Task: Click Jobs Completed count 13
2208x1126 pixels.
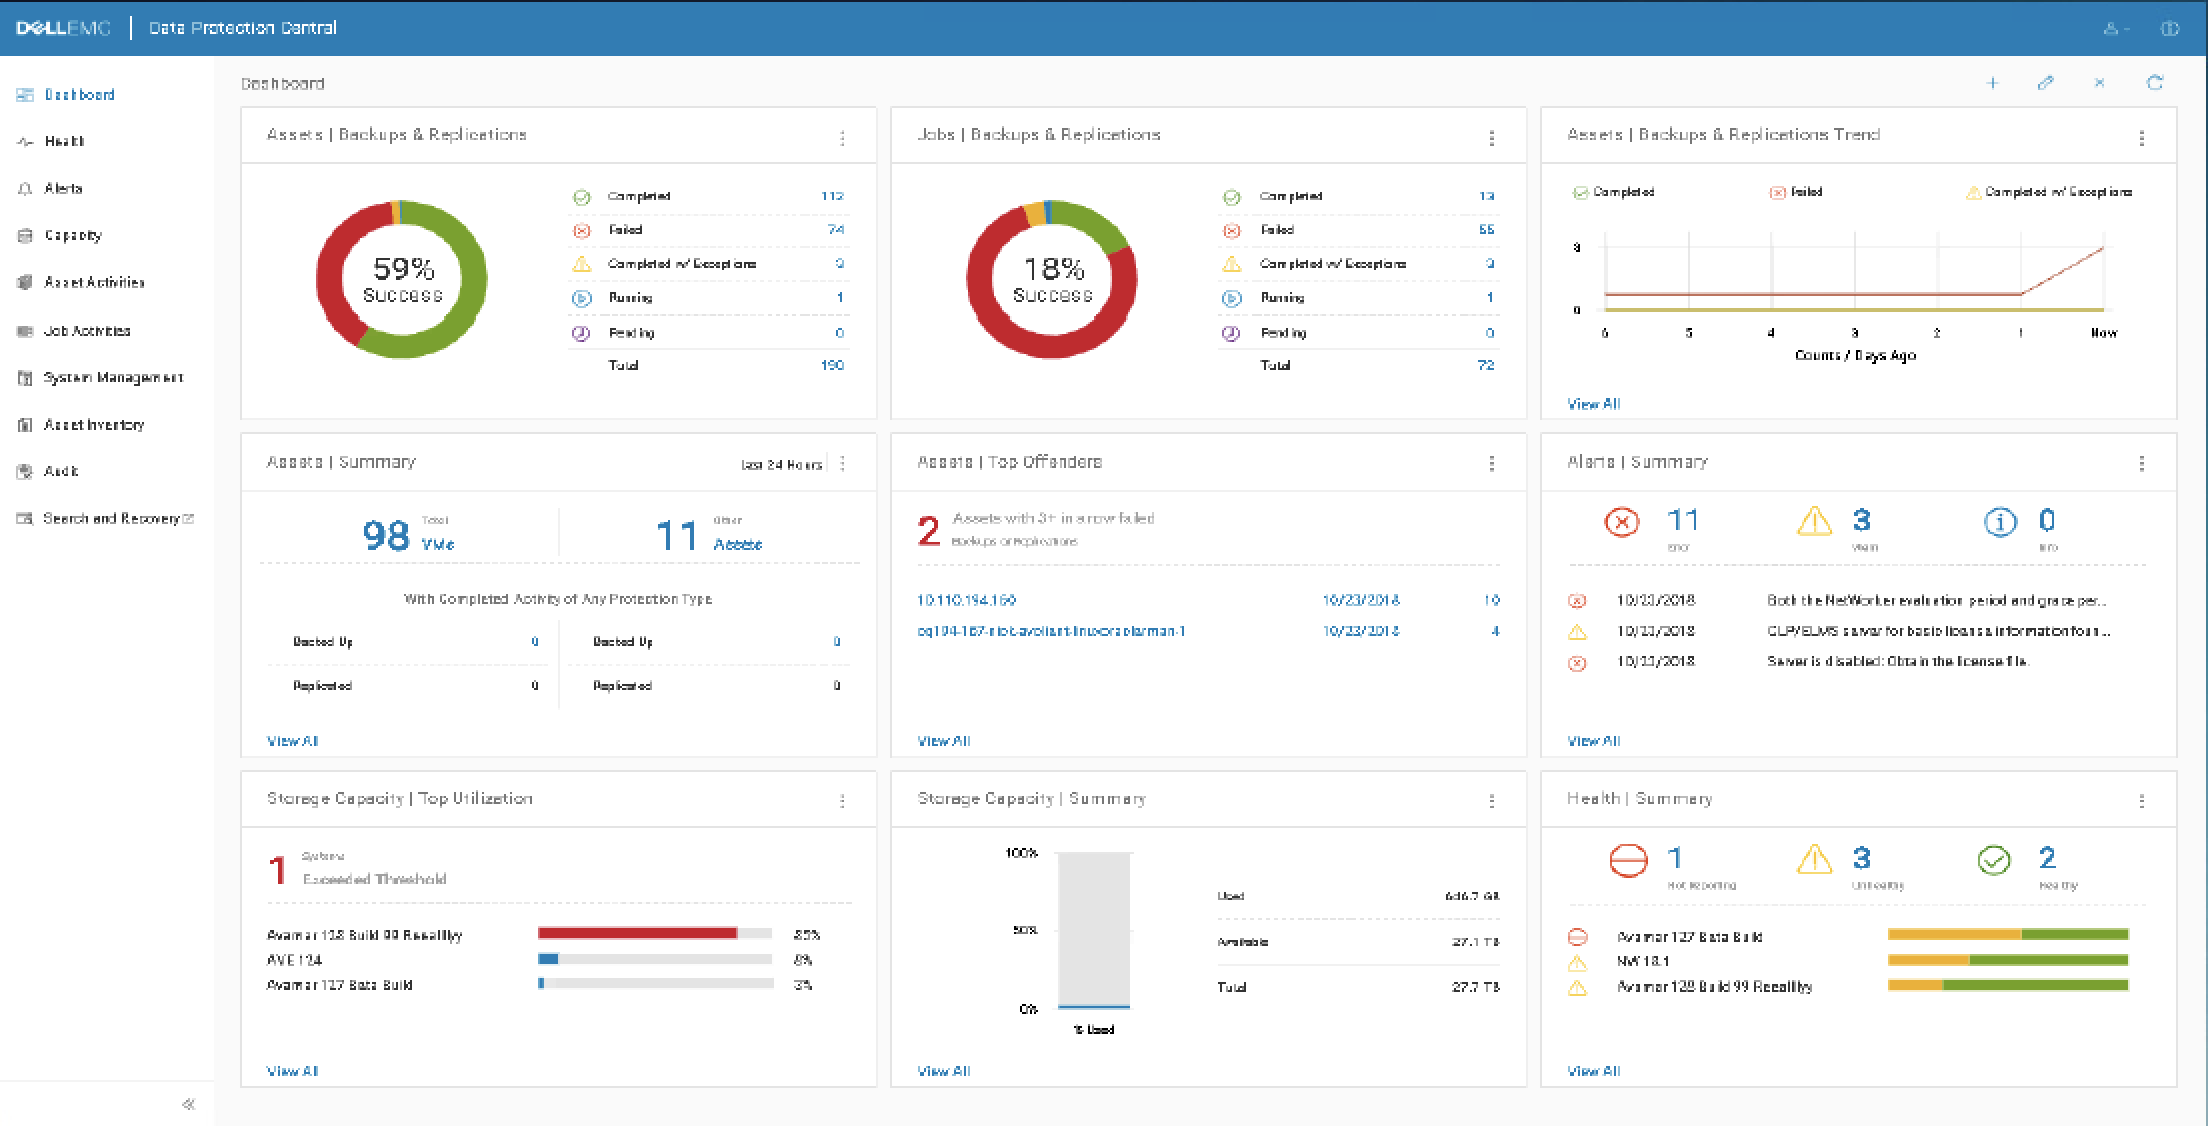Action: tap(1486, 196)
